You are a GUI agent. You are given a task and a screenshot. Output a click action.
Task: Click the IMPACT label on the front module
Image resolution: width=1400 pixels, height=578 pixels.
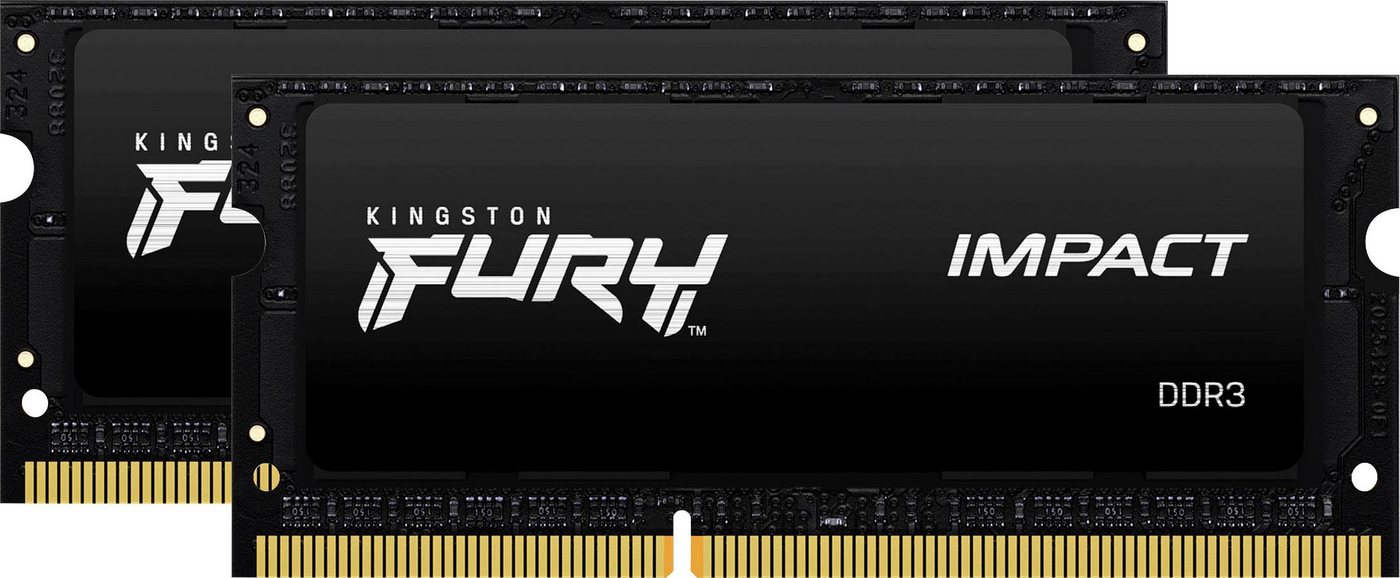tap(1097, 255)
